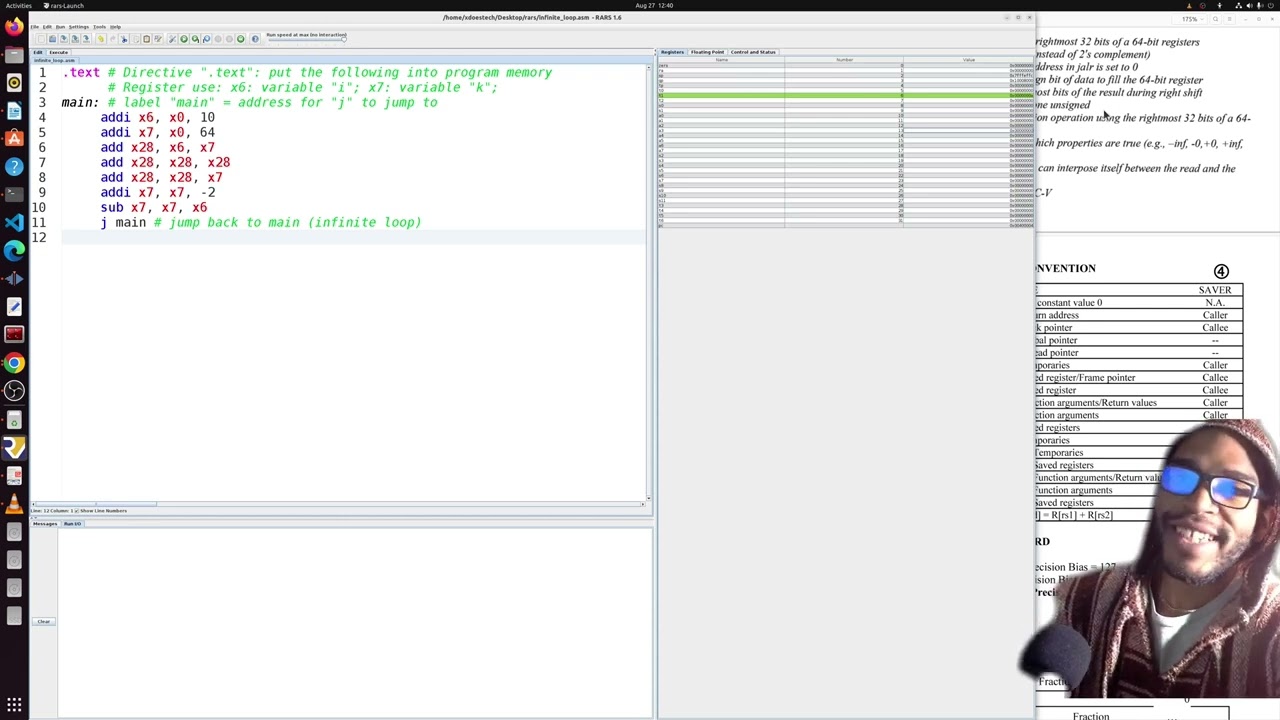Adjust the Run speed slider
This screenshot has width=1280, height=720.
click(306, 40)
